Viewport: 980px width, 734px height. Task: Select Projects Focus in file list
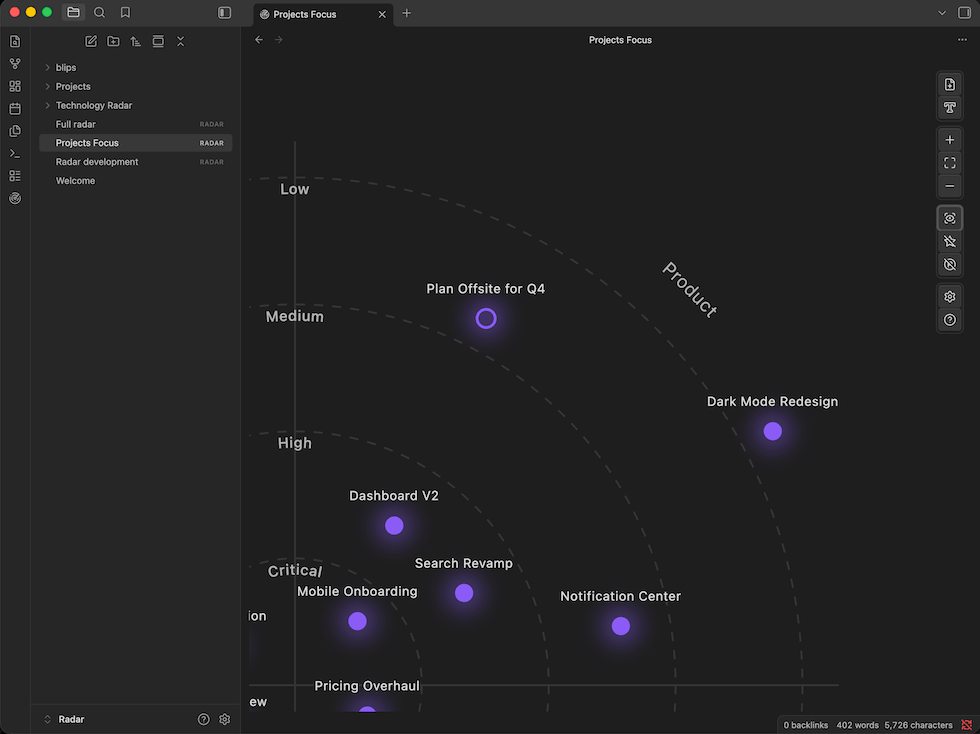tap(136, 143)
